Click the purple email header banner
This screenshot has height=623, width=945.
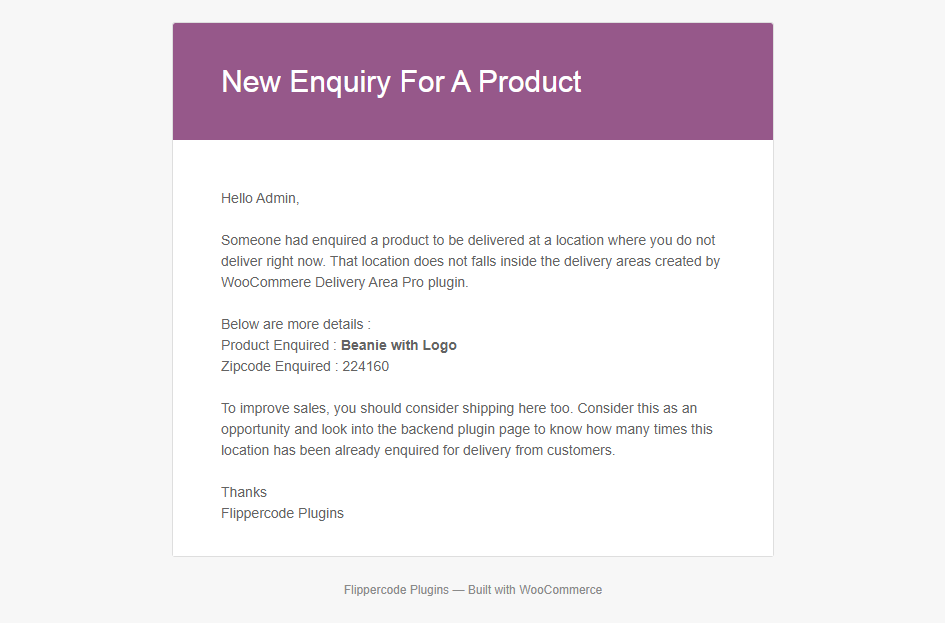472,81
